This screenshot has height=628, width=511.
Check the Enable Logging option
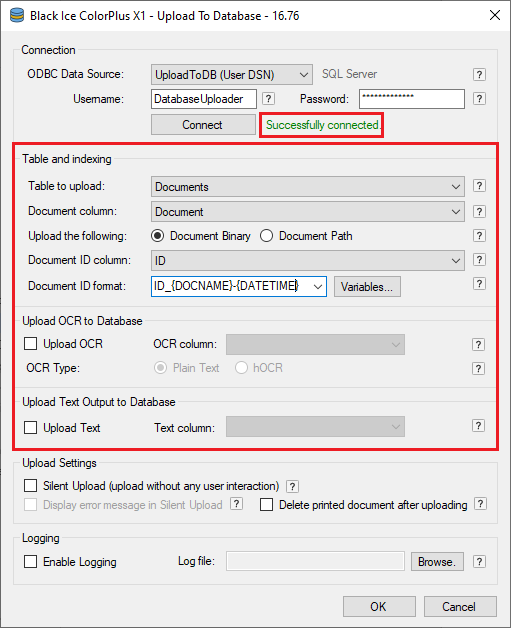pyautogui.click(x=30, y=562)
